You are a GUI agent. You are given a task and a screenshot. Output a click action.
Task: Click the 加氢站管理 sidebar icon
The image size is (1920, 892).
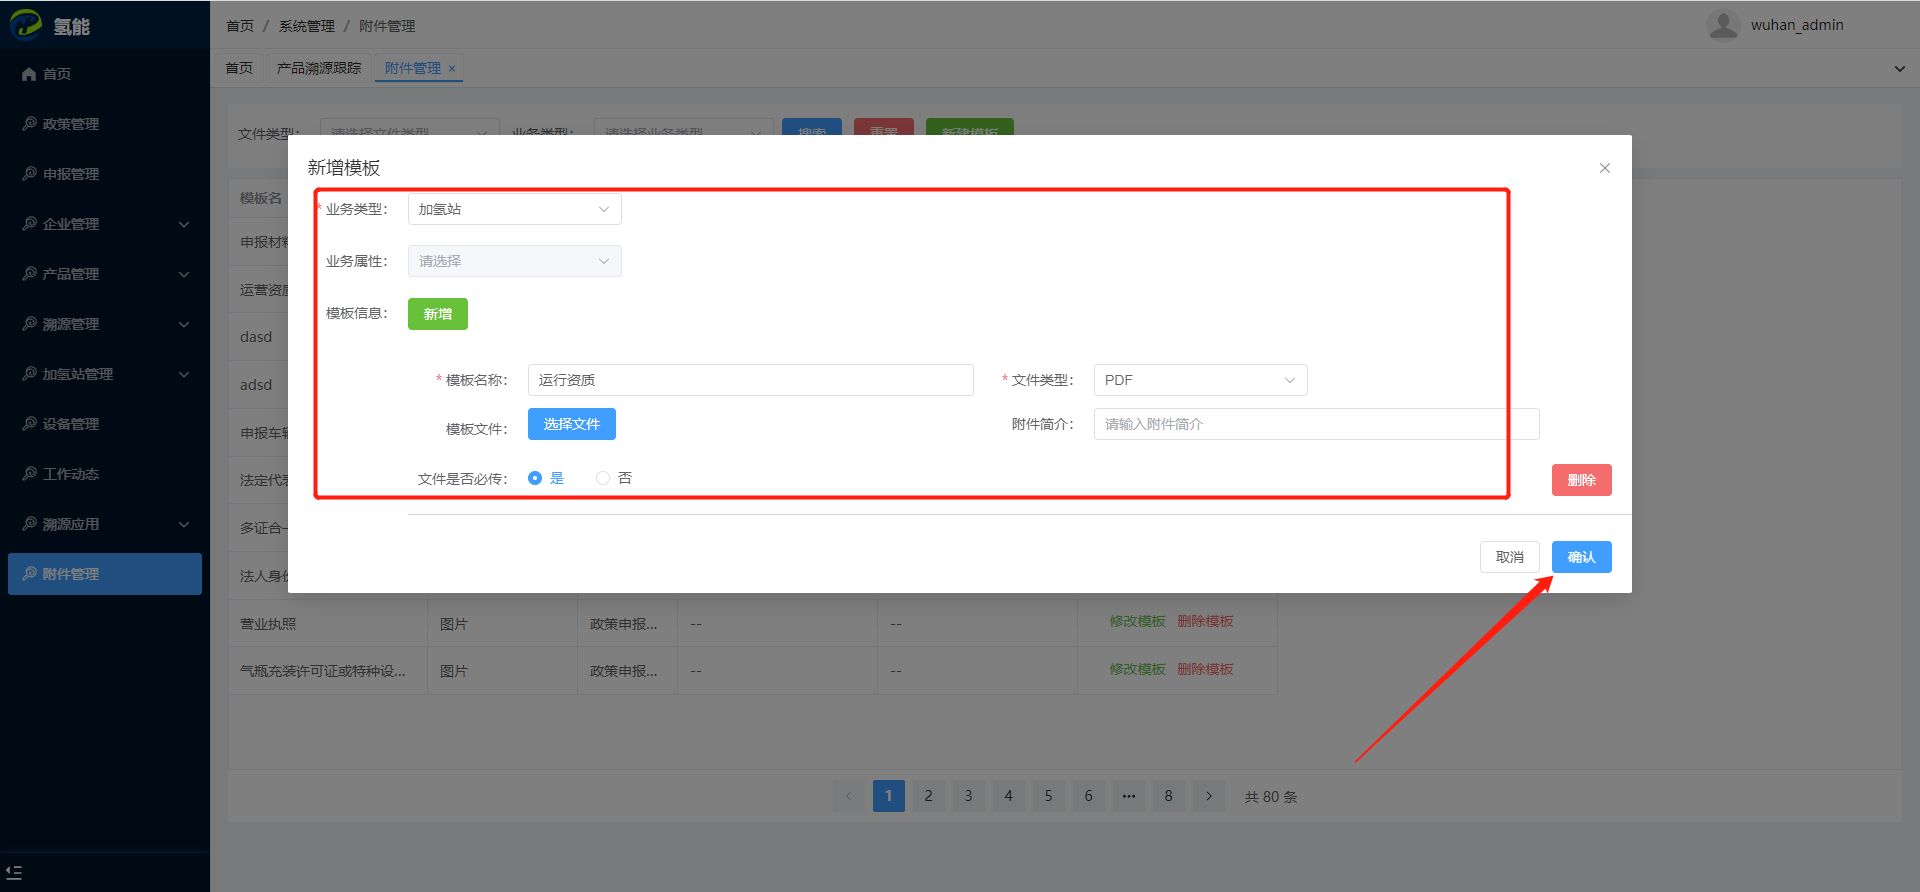pyautogui.click(x=30, y=373)
